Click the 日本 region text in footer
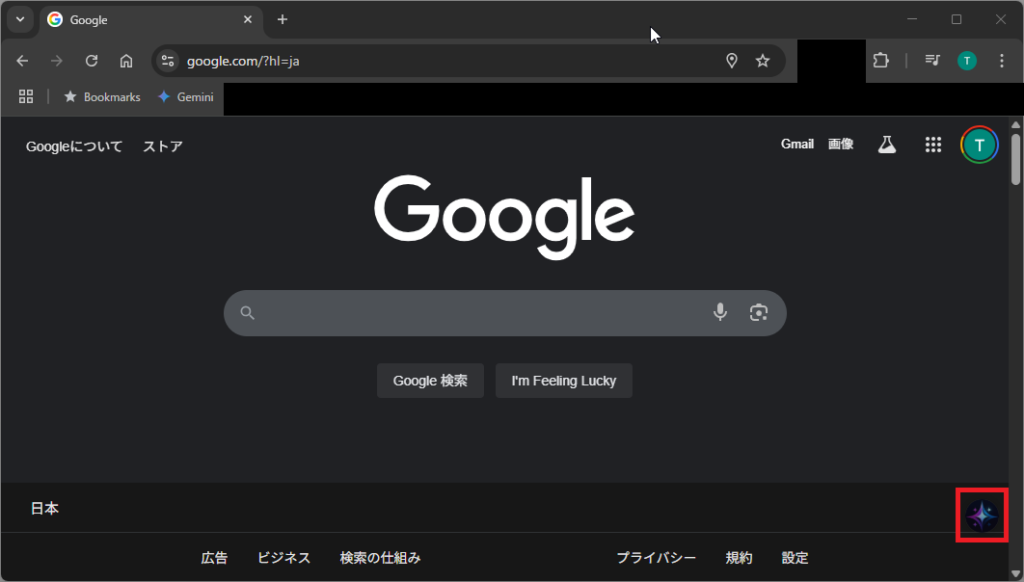Image resolution: width=1024 pixels, height=582 pixels. 44,508
